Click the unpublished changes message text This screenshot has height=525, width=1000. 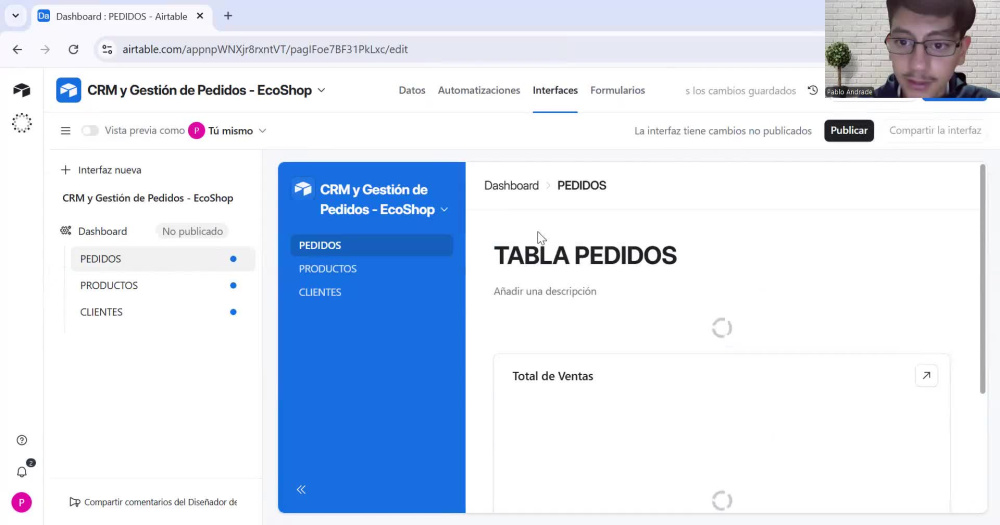pyautogui.click(x=723, y=131)
